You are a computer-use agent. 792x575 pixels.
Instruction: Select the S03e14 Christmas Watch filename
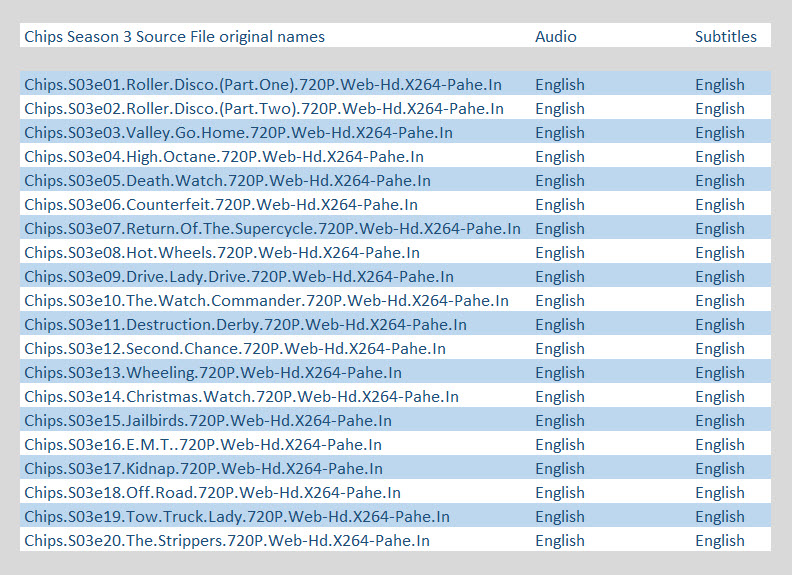pyautogui.click(x=241, y=397)
